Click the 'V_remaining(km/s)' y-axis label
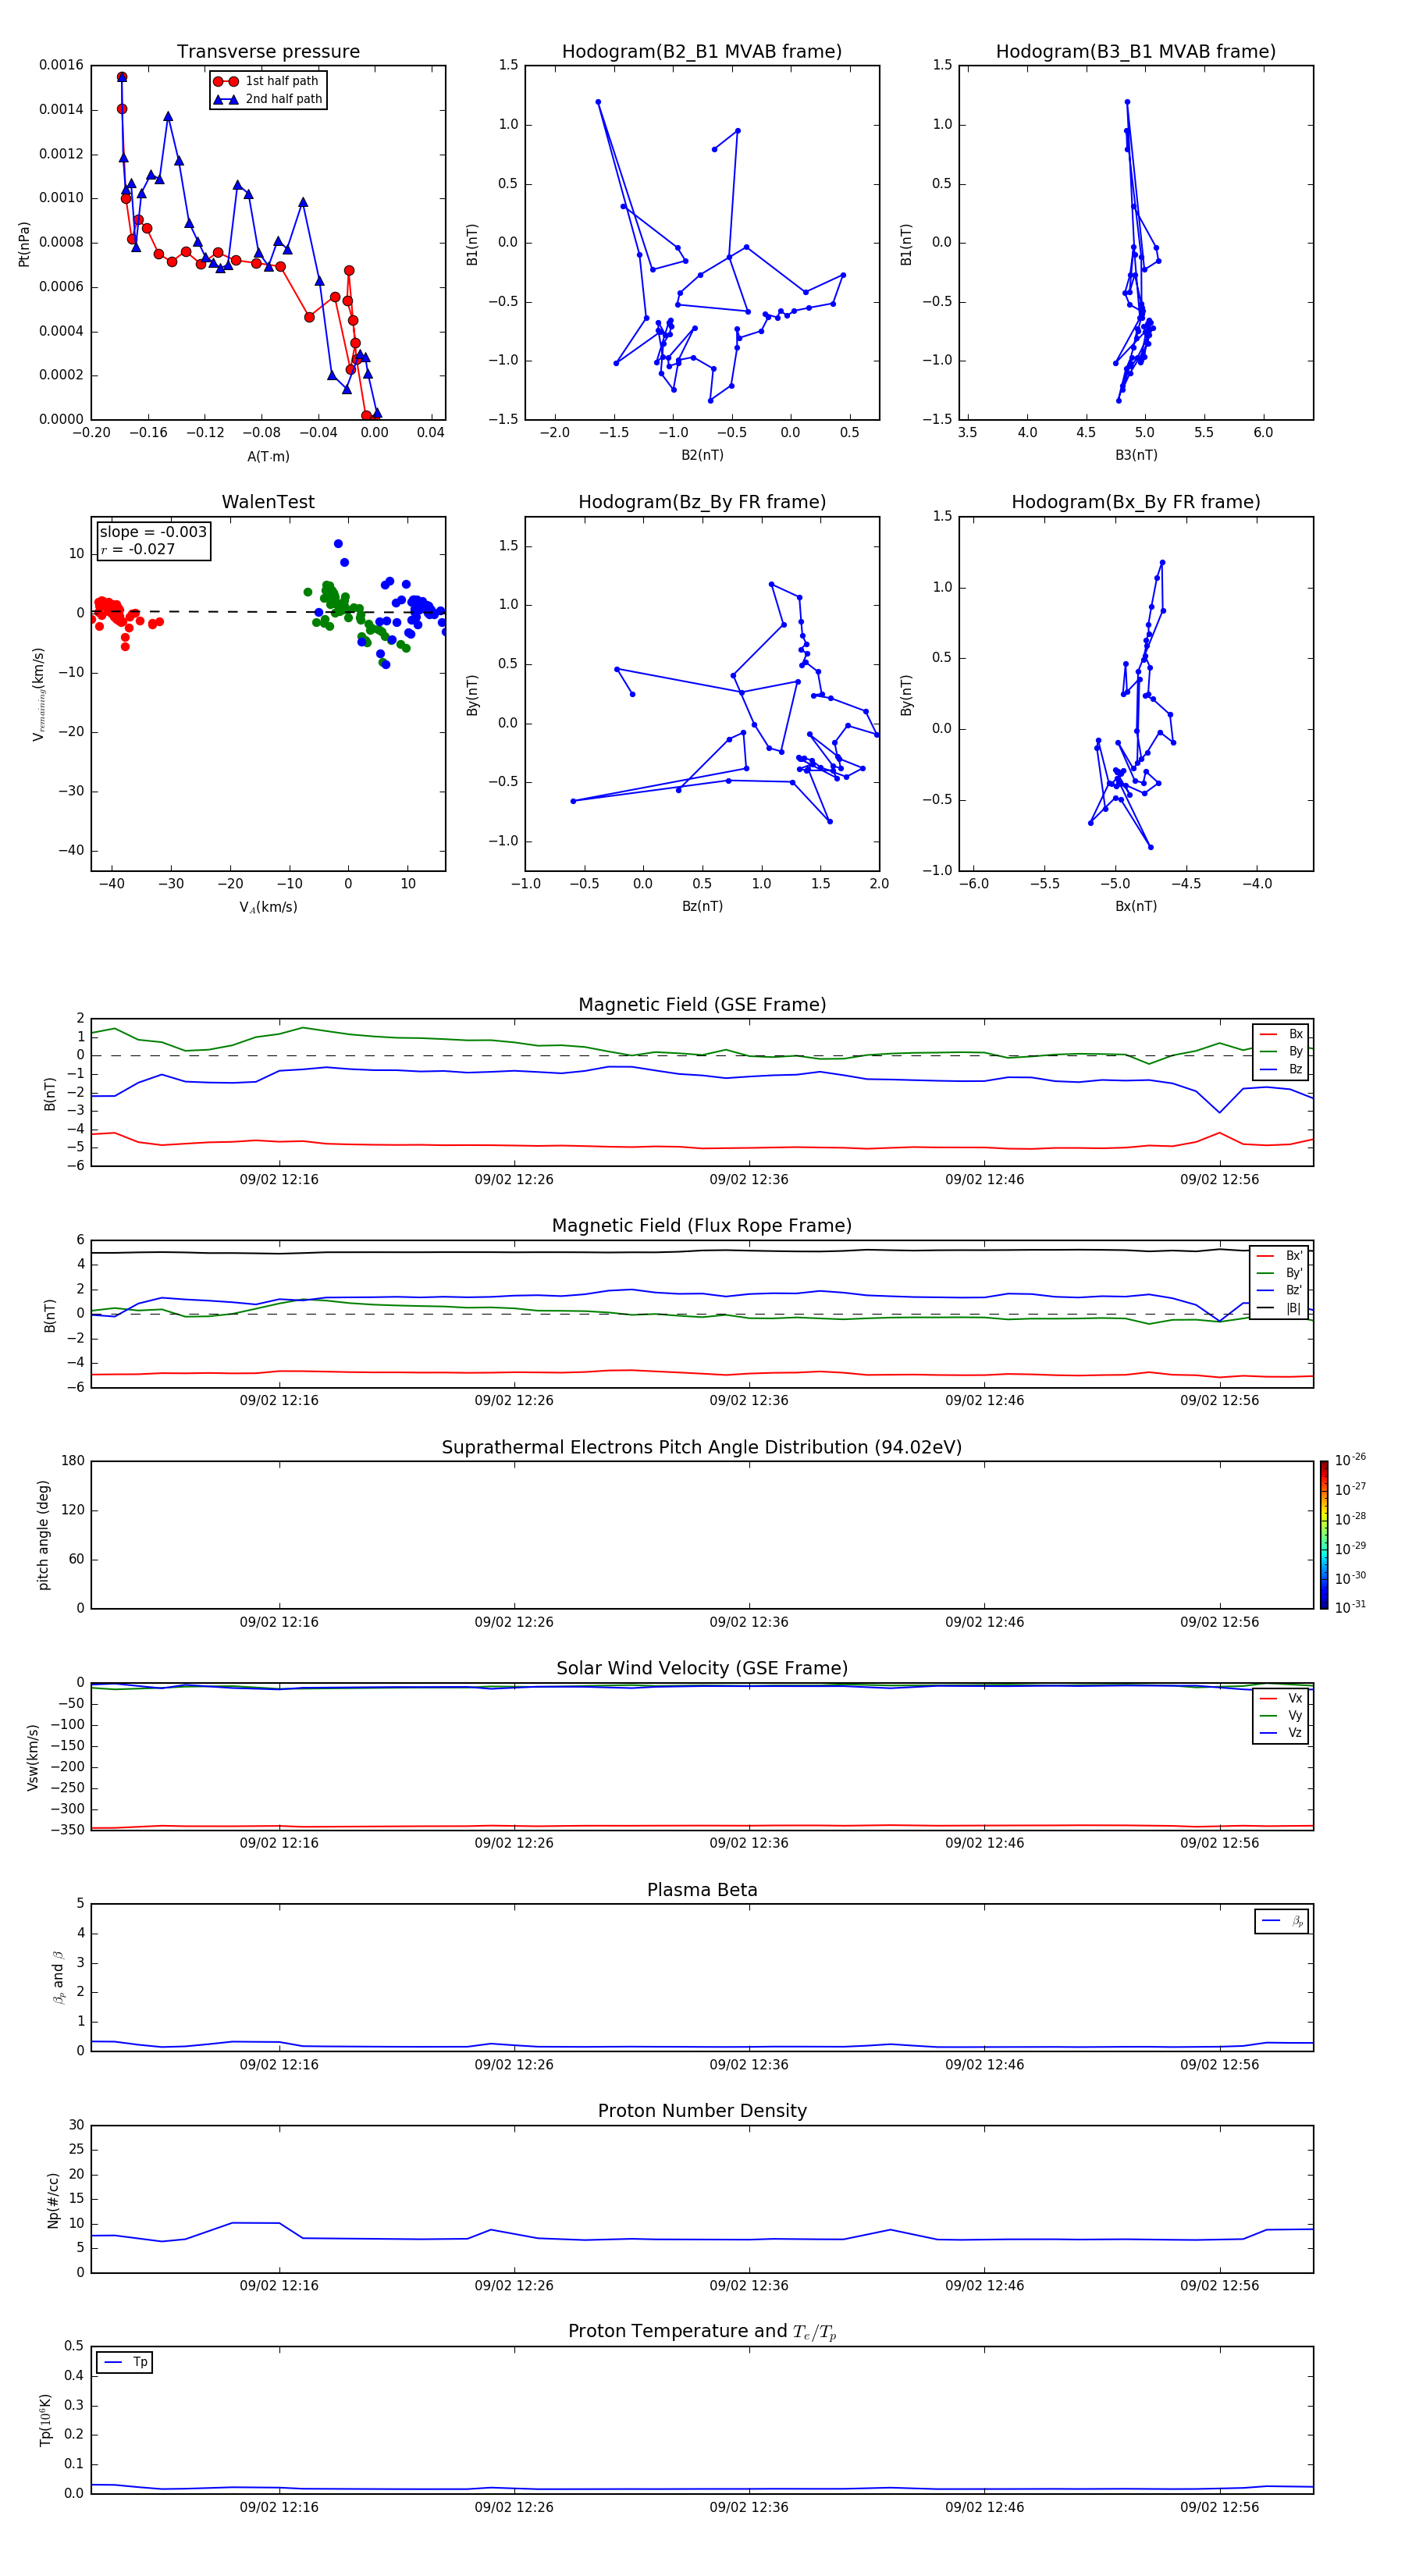This screenshot has height=2576, width=1405. tap(38, 694)
